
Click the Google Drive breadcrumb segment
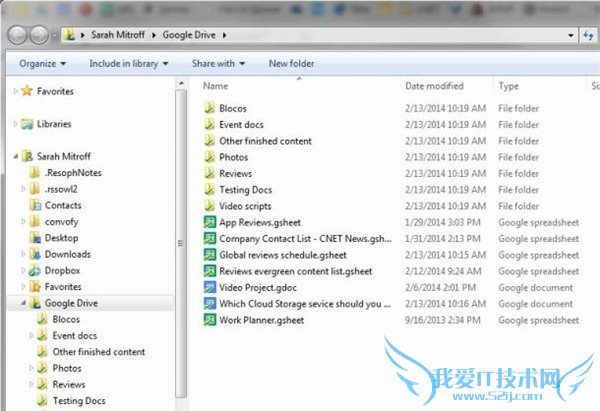(189, 35)
